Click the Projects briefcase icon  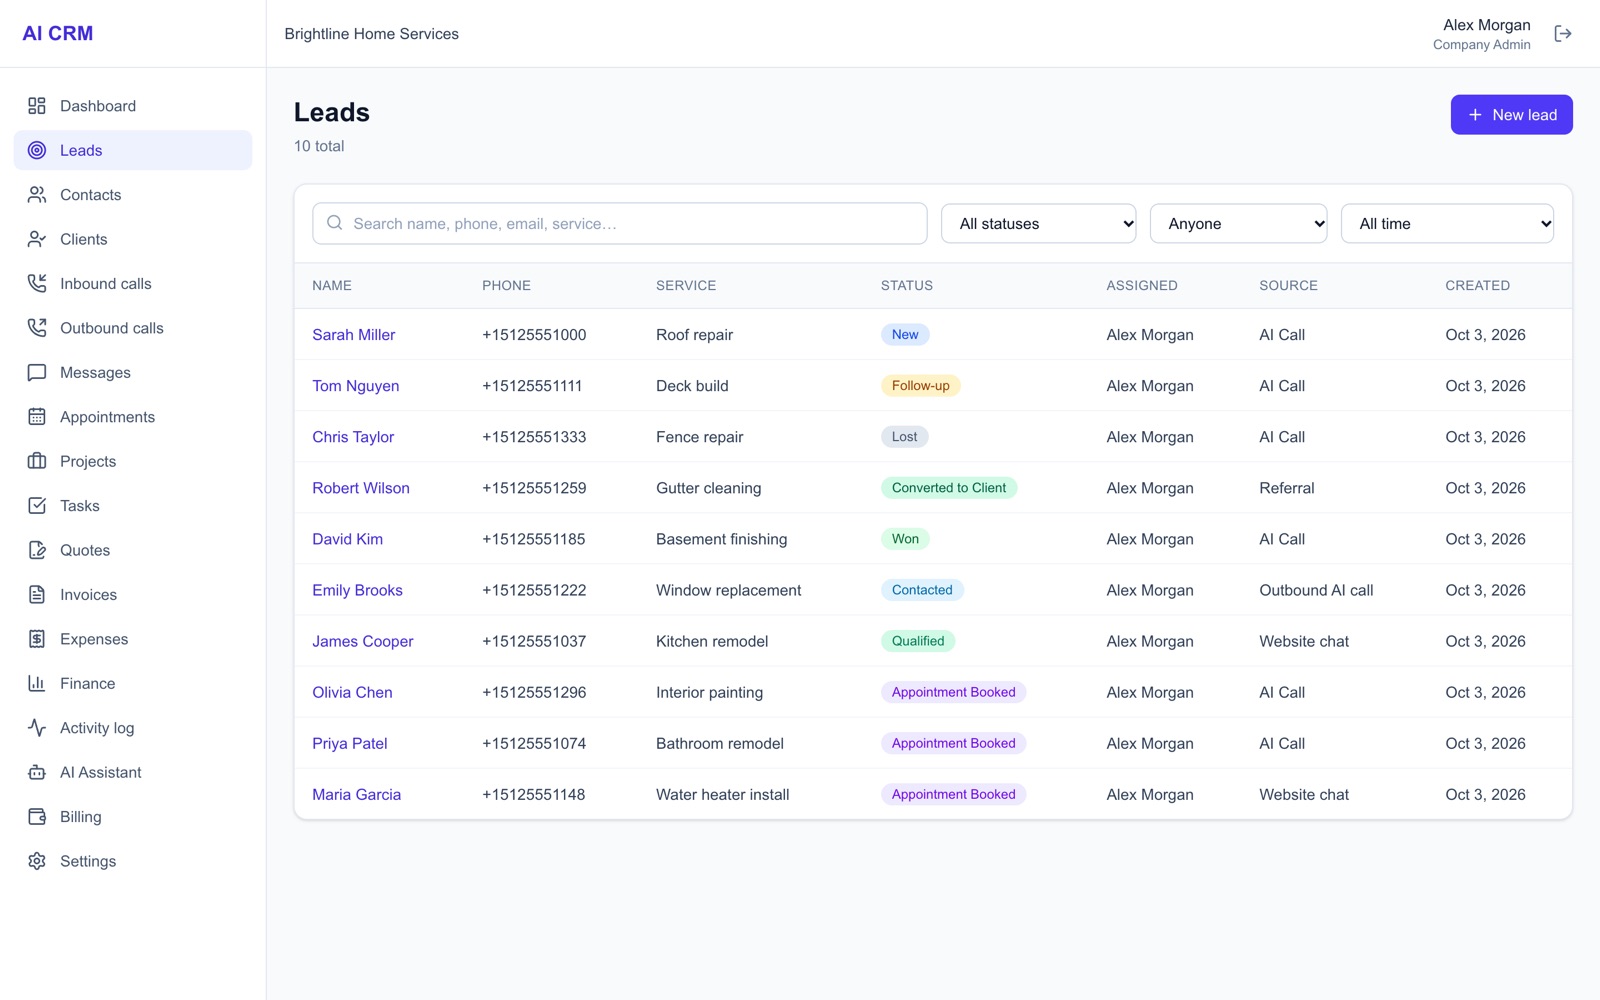[37, 461]
